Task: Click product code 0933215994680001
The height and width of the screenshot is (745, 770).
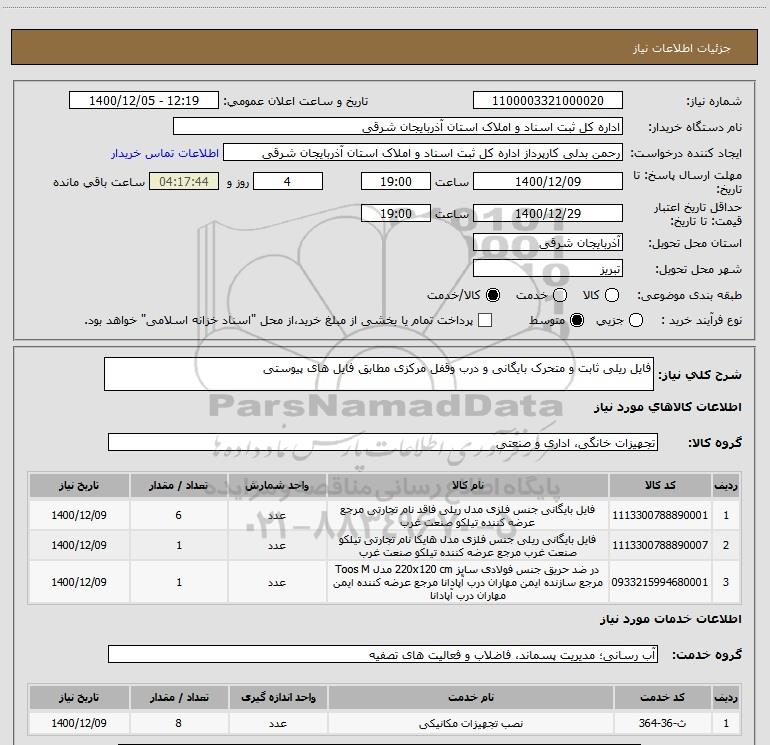Action: point(660,582)
